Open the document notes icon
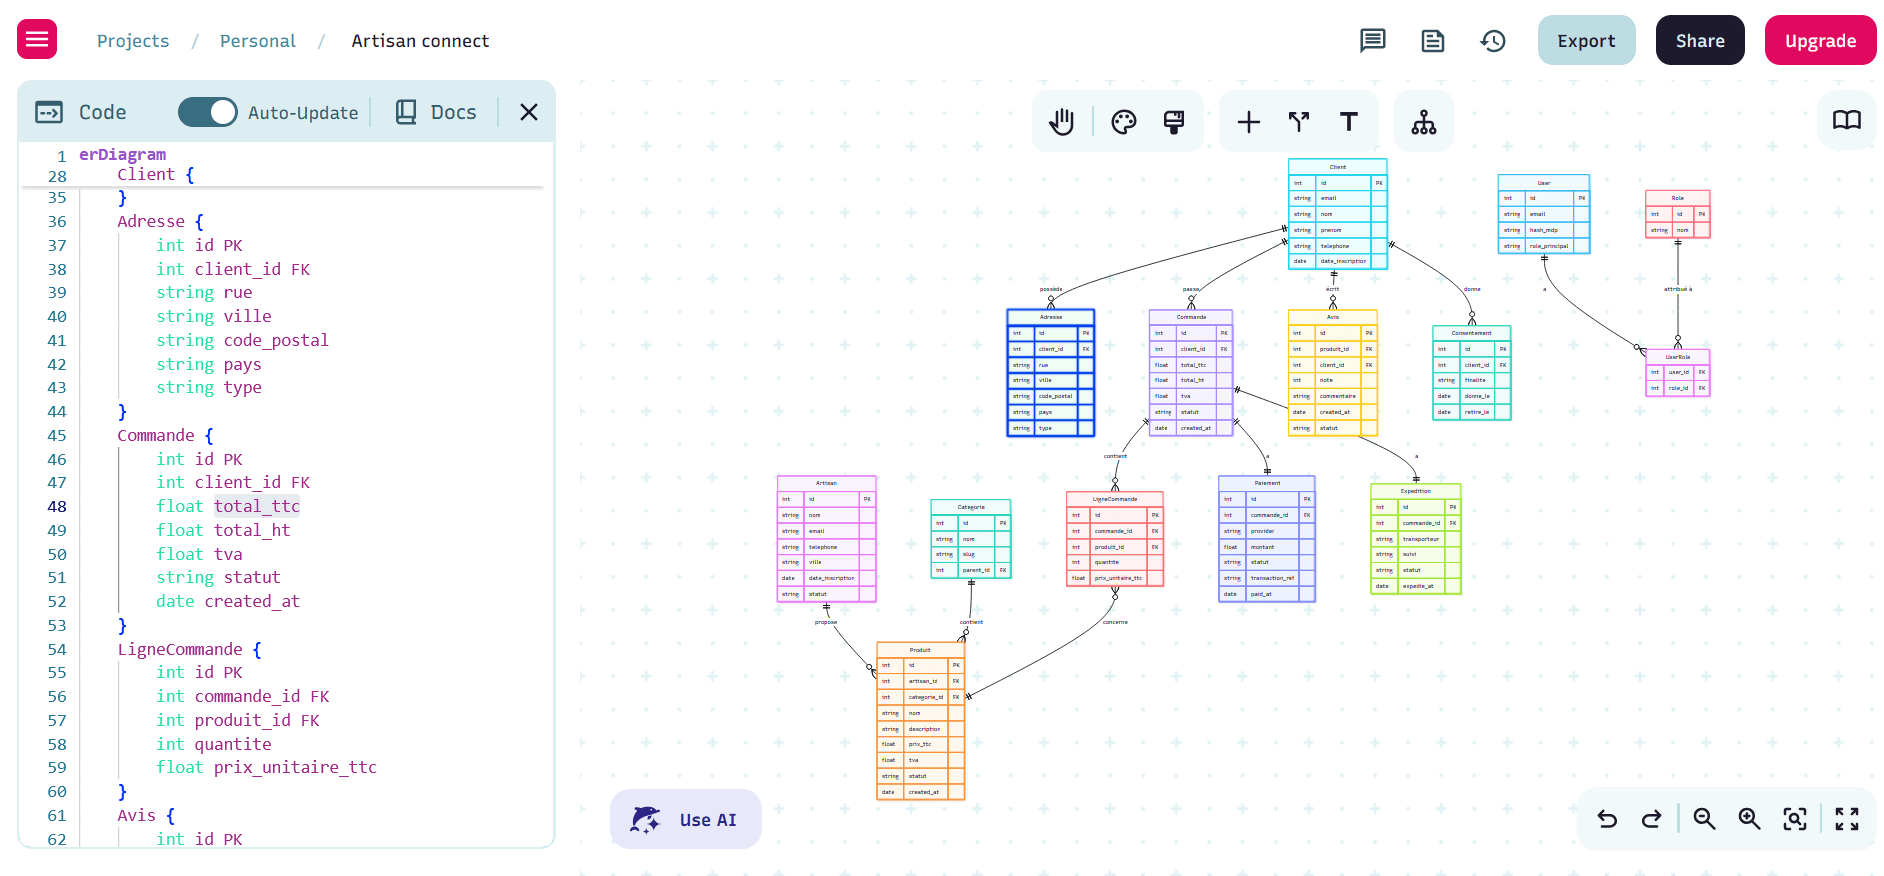Image resolution: width=1884 pixels, height=876 pixels. pos(1433,41)
